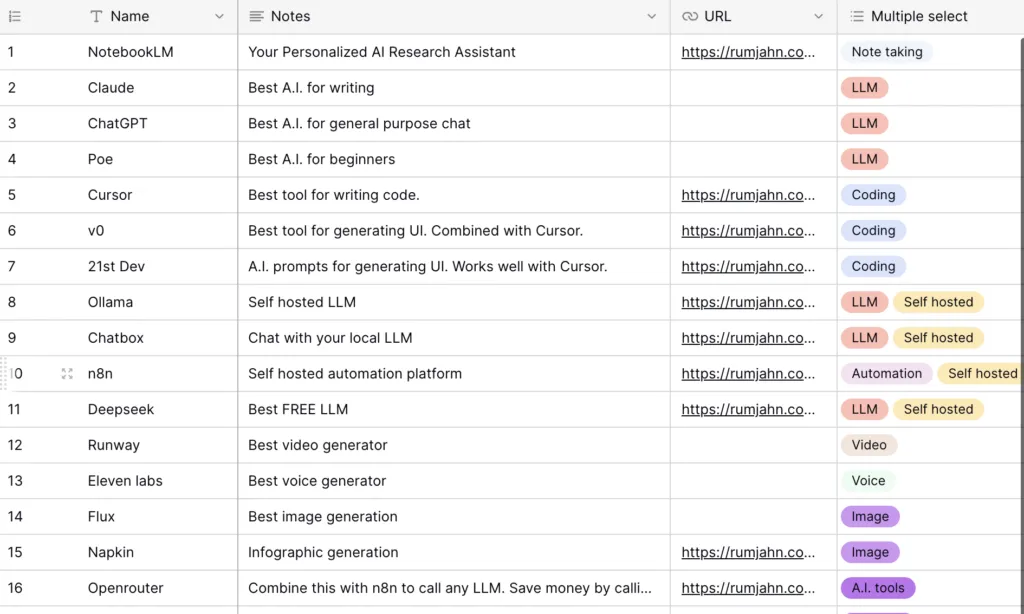Click the URL column link icon
This screenshot has height=614, width=1024.
[690, 17]
